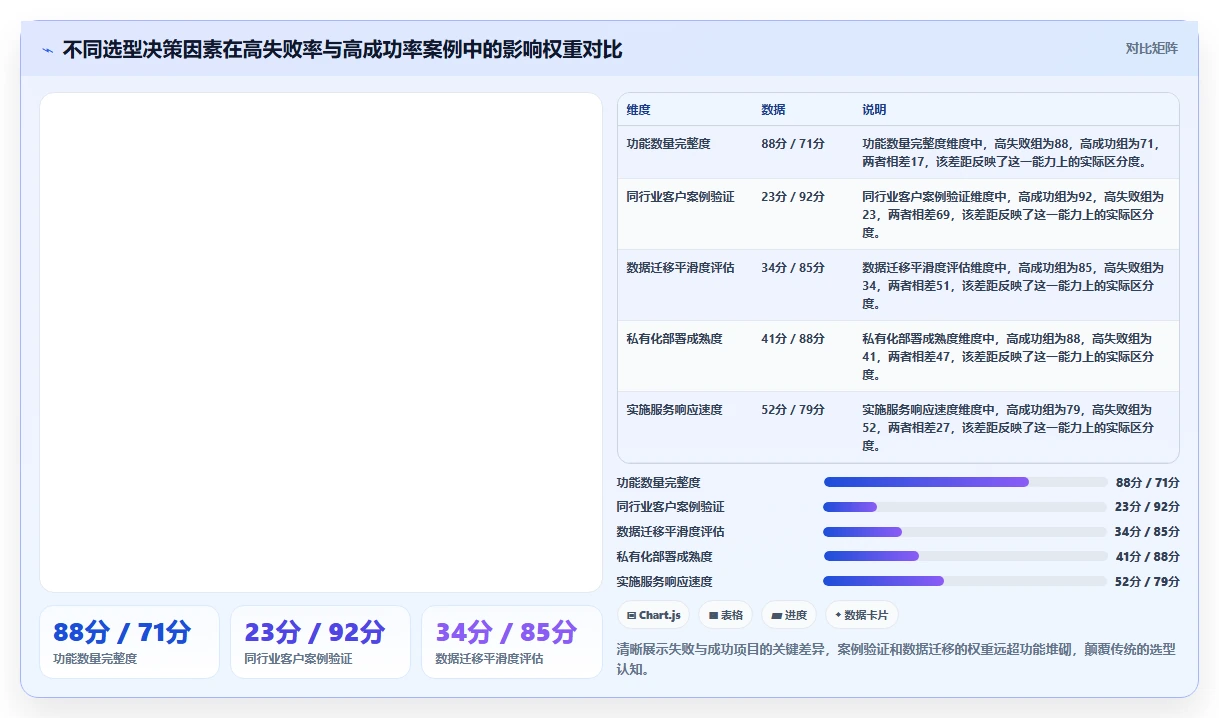Click progress list value 41分 / 88分
The height and width of the screenshot is (718, 1219).
[x=1147, y=556]
